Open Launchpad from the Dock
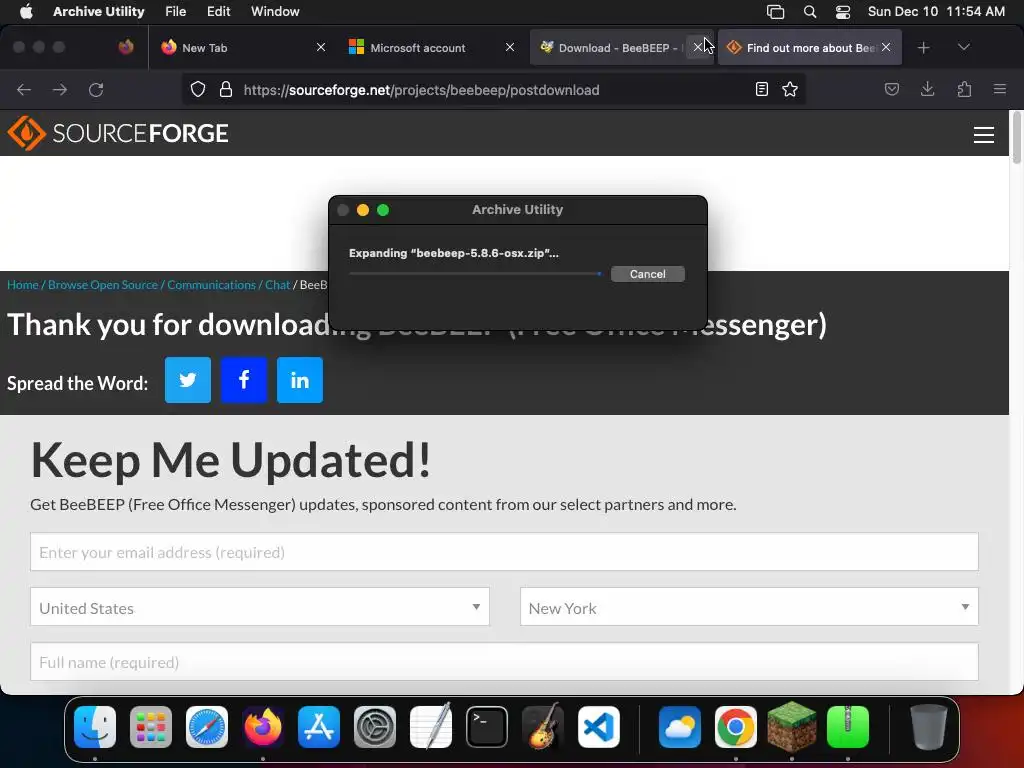The image size is (1024, 768). [x=151, y=727]
